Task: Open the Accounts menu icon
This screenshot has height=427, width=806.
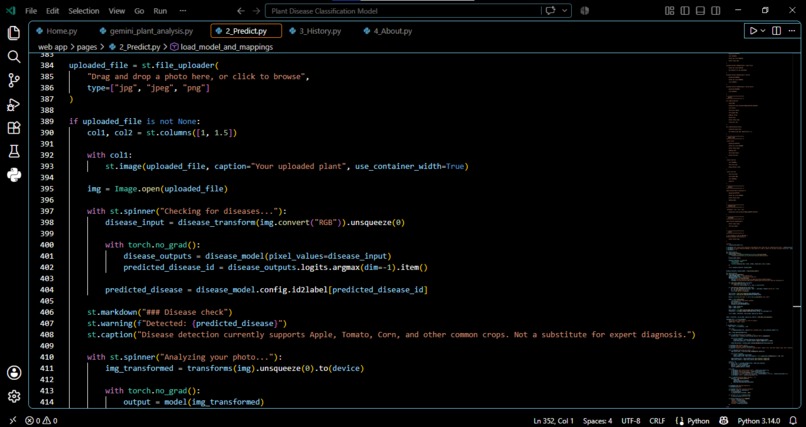Action: (14, 373)
